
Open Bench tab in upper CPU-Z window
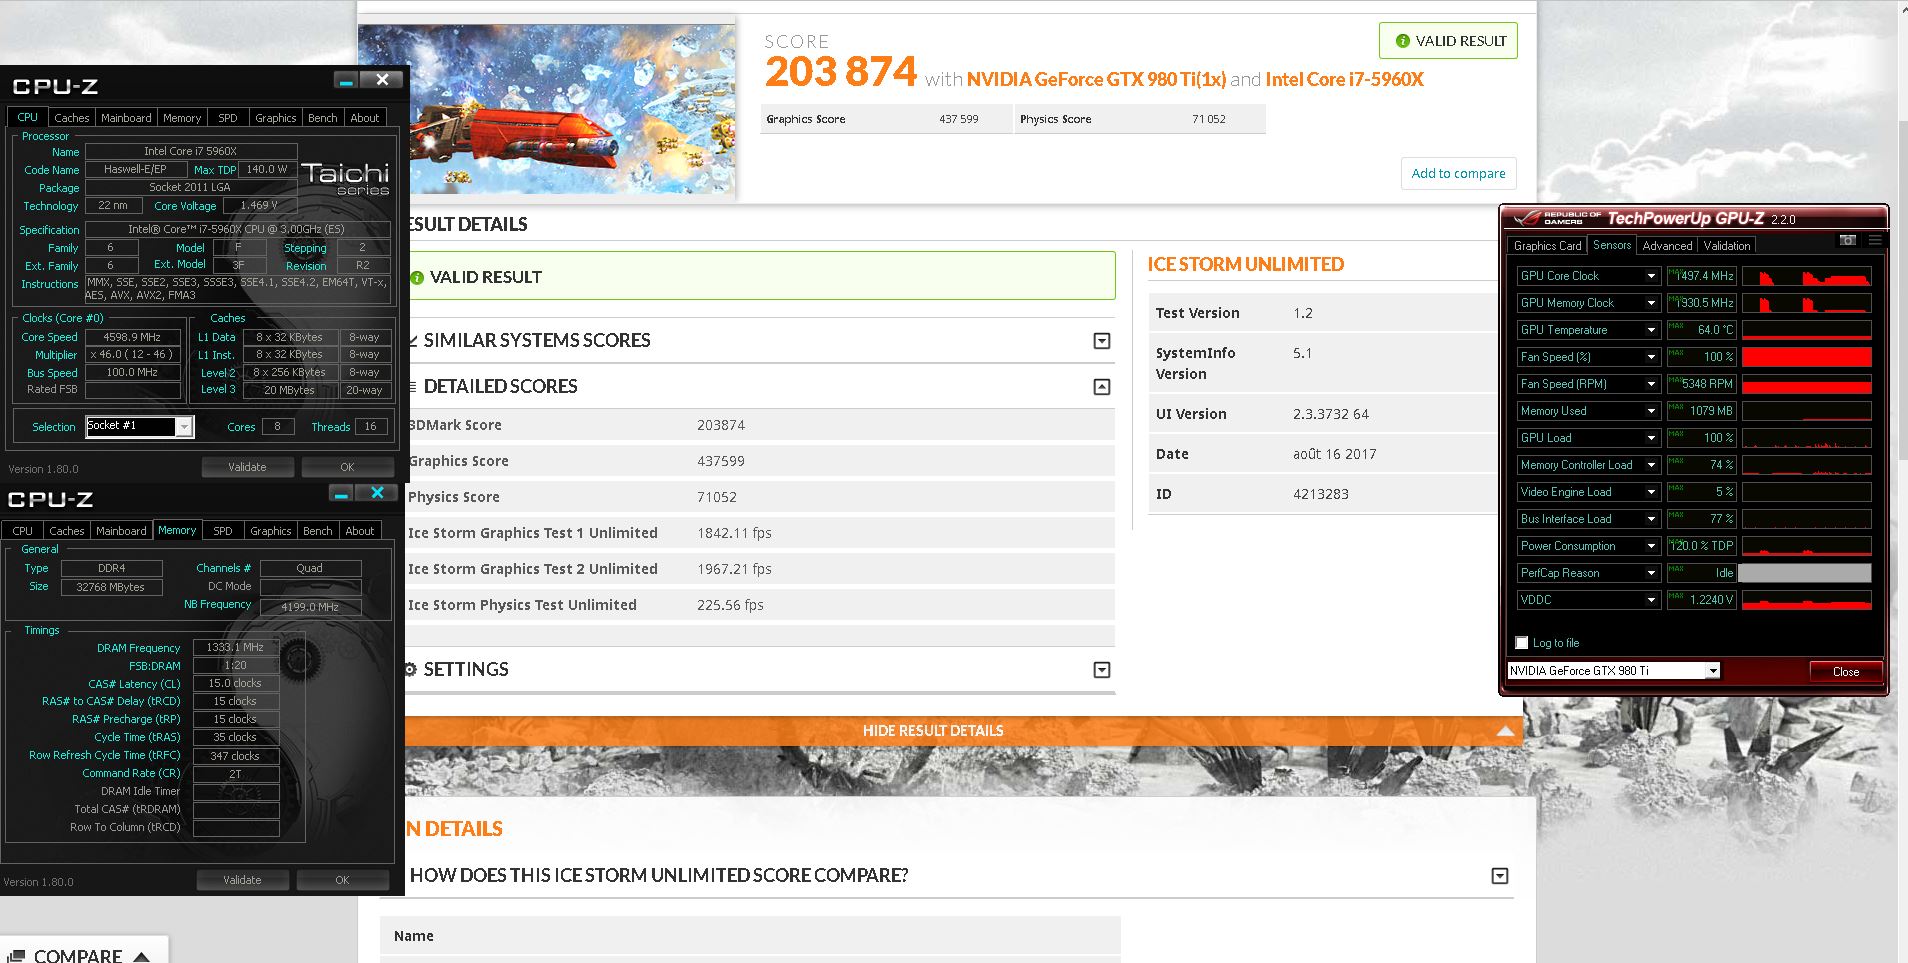322,118
